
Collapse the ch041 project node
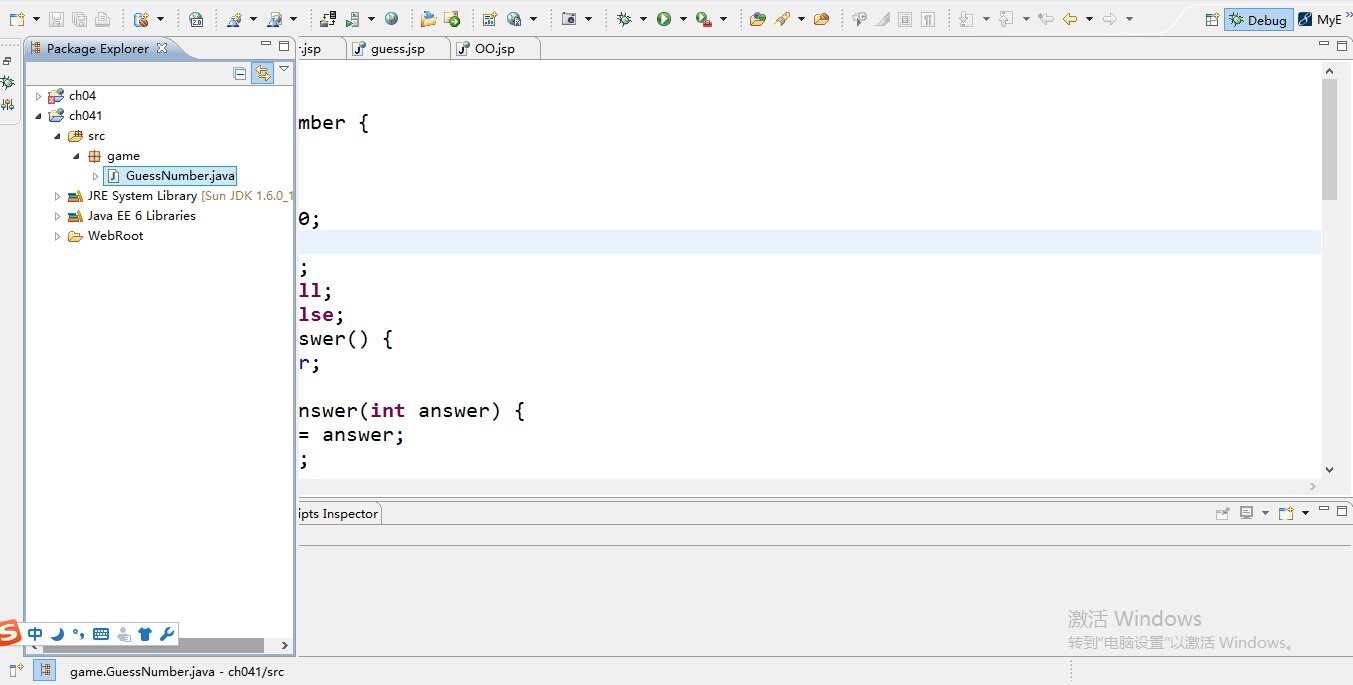tap(39, 116)
